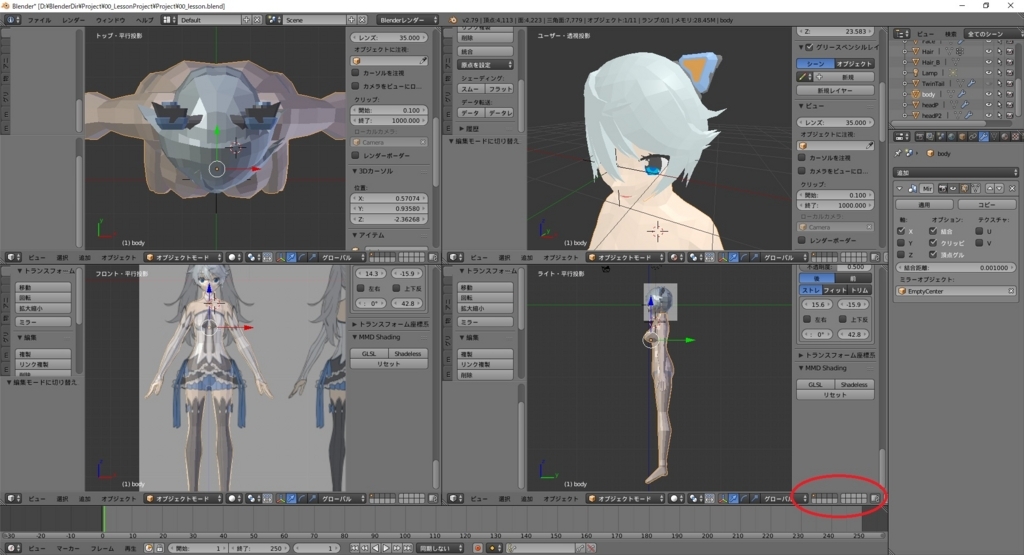Collapse the 3Dカーソル panel

pyautogui.click(x=355, y=171)
